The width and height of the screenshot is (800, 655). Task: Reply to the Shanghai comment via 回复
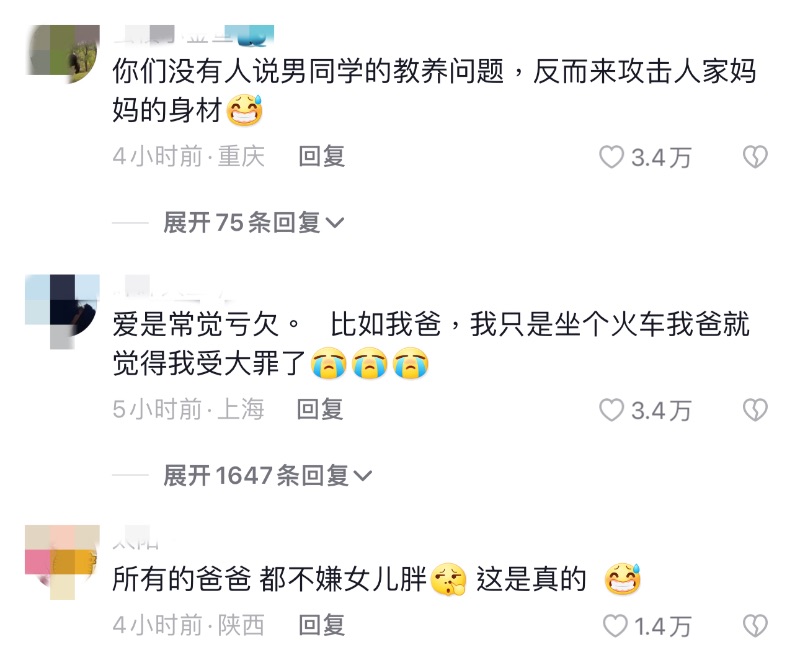tap(320, 410)
